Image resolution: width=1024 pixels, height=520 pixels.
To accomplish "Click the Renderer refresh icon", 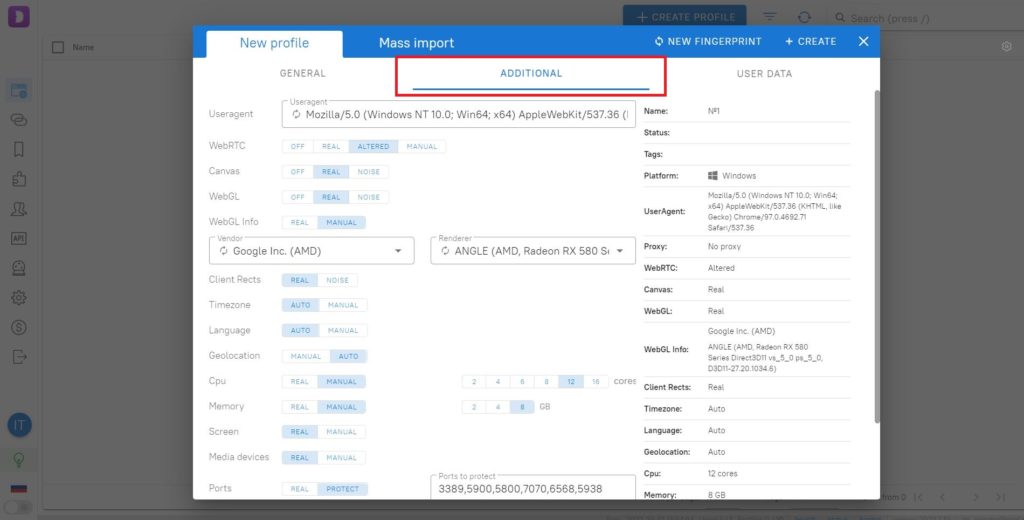I will coord(445,251).
